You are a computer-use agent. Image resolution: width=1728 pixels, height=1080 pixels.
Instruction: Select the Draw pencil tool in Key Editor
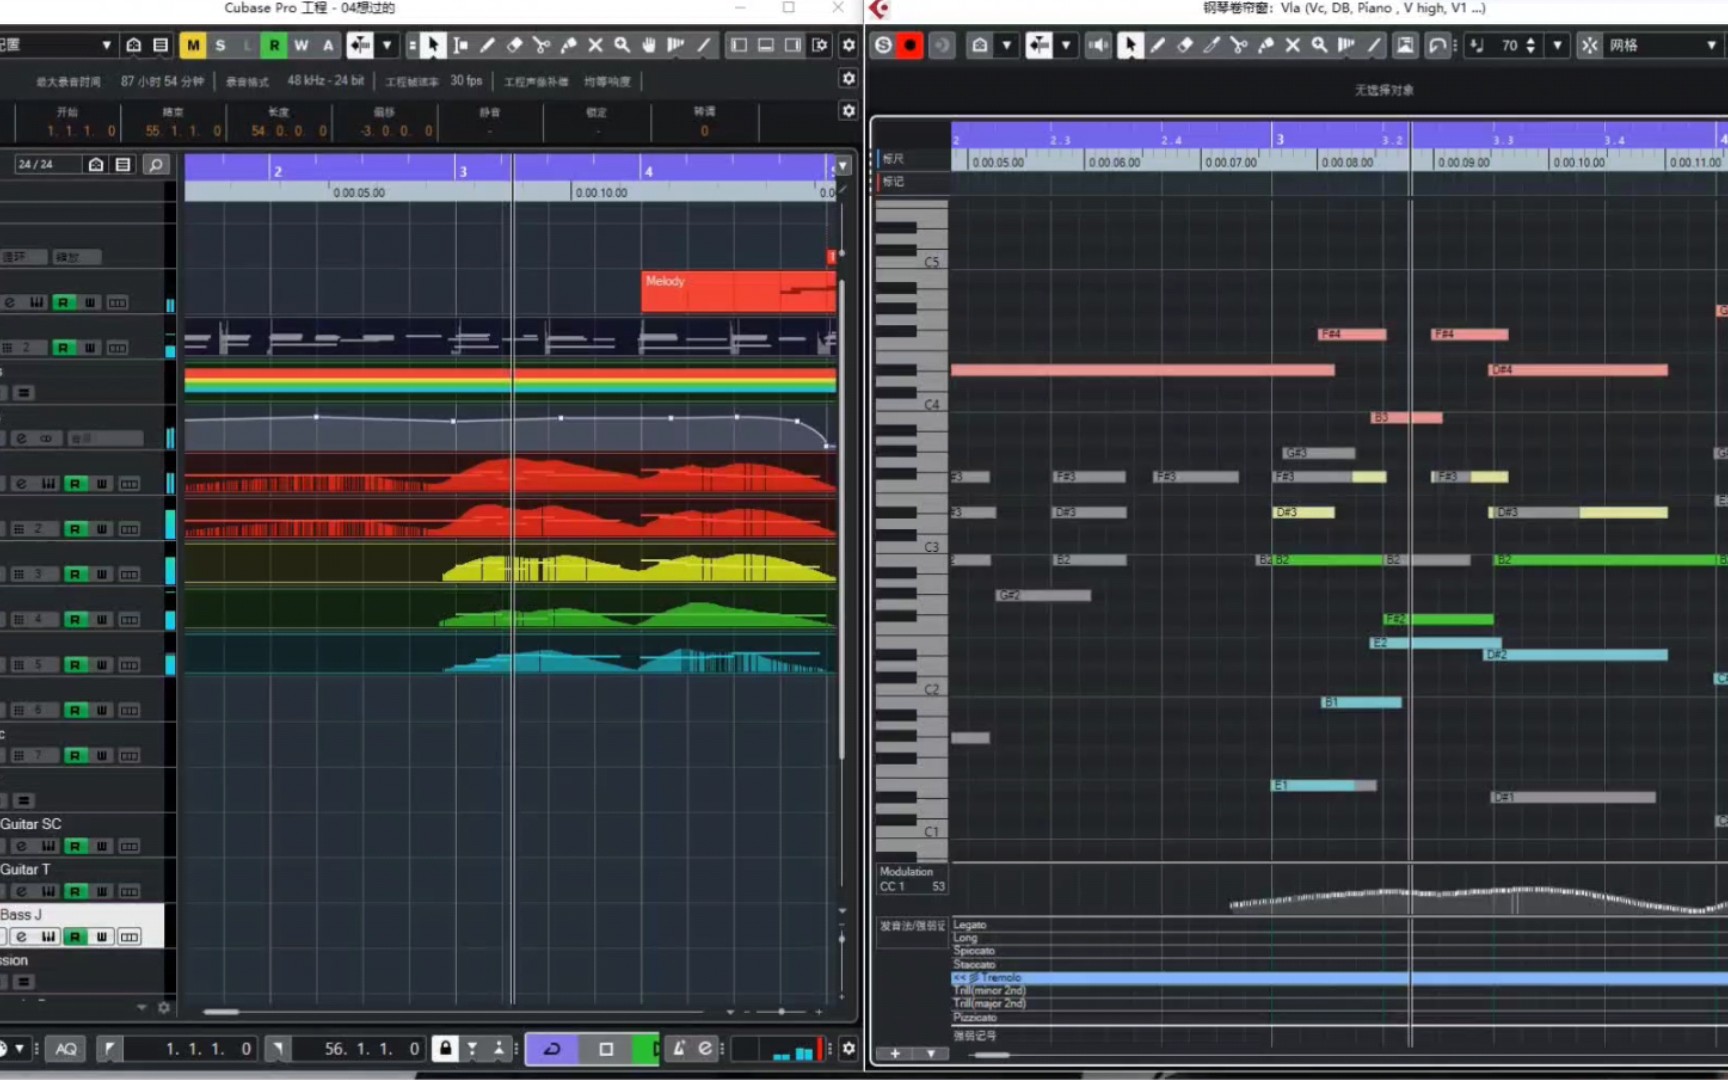[x=1157, y=45]
